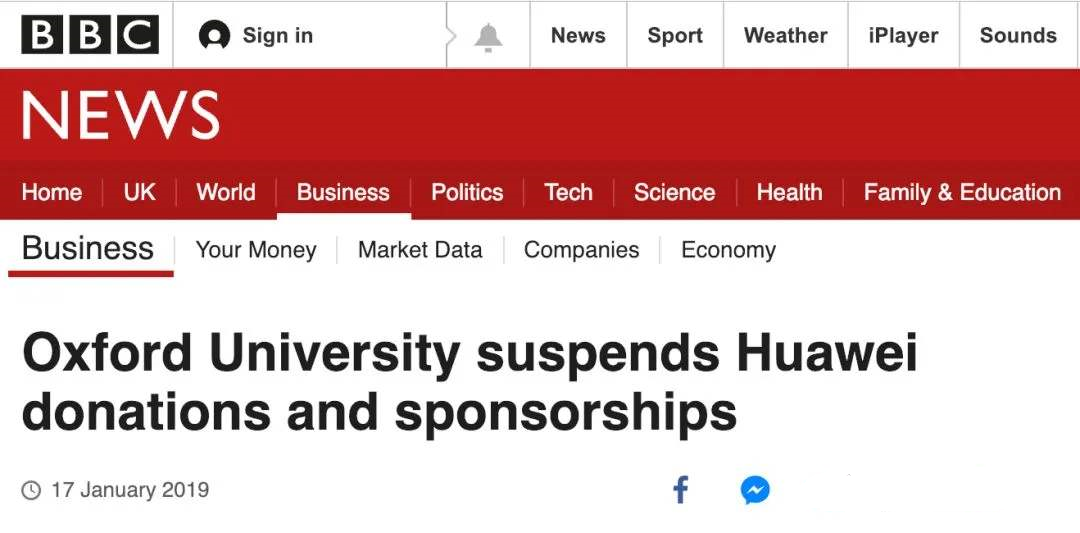Click the large NEWS banner logo
Image resolution: width=1080 pixels, height=533 pixels.
pos(121,116)
